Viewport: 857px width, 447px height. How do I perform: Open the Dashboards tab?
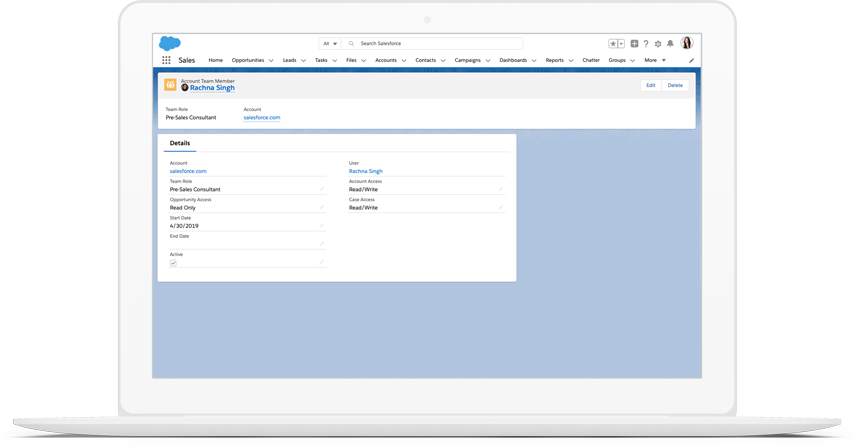[x=513, y=60]
